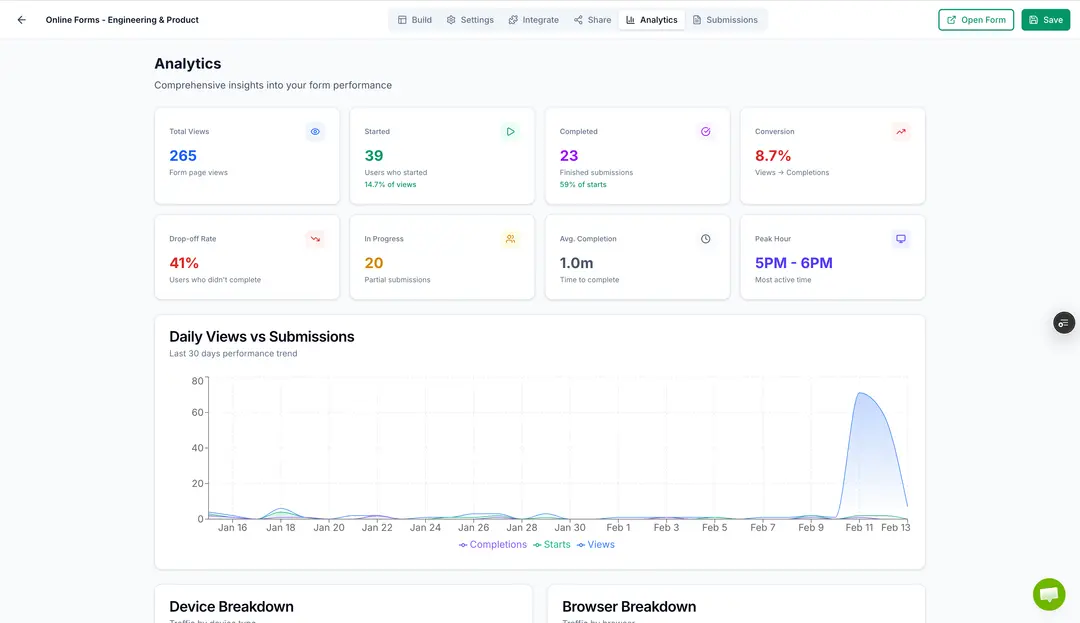Click the monitor icon on Peak Hour card
Image resolution: width=1080 pixels, height=623 pixels.
pos(900,239)
